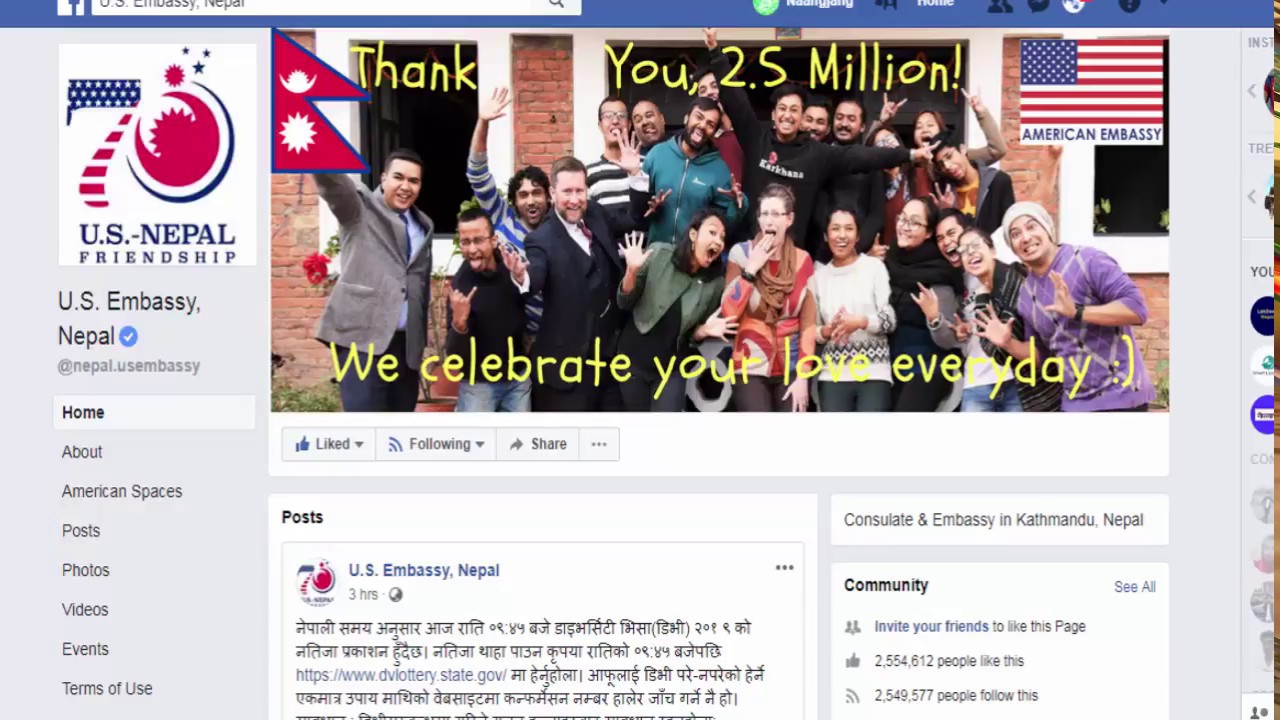Screen dimensions: 1280x720
Task: Go to American Spaces section
Action: pos(122,491)
